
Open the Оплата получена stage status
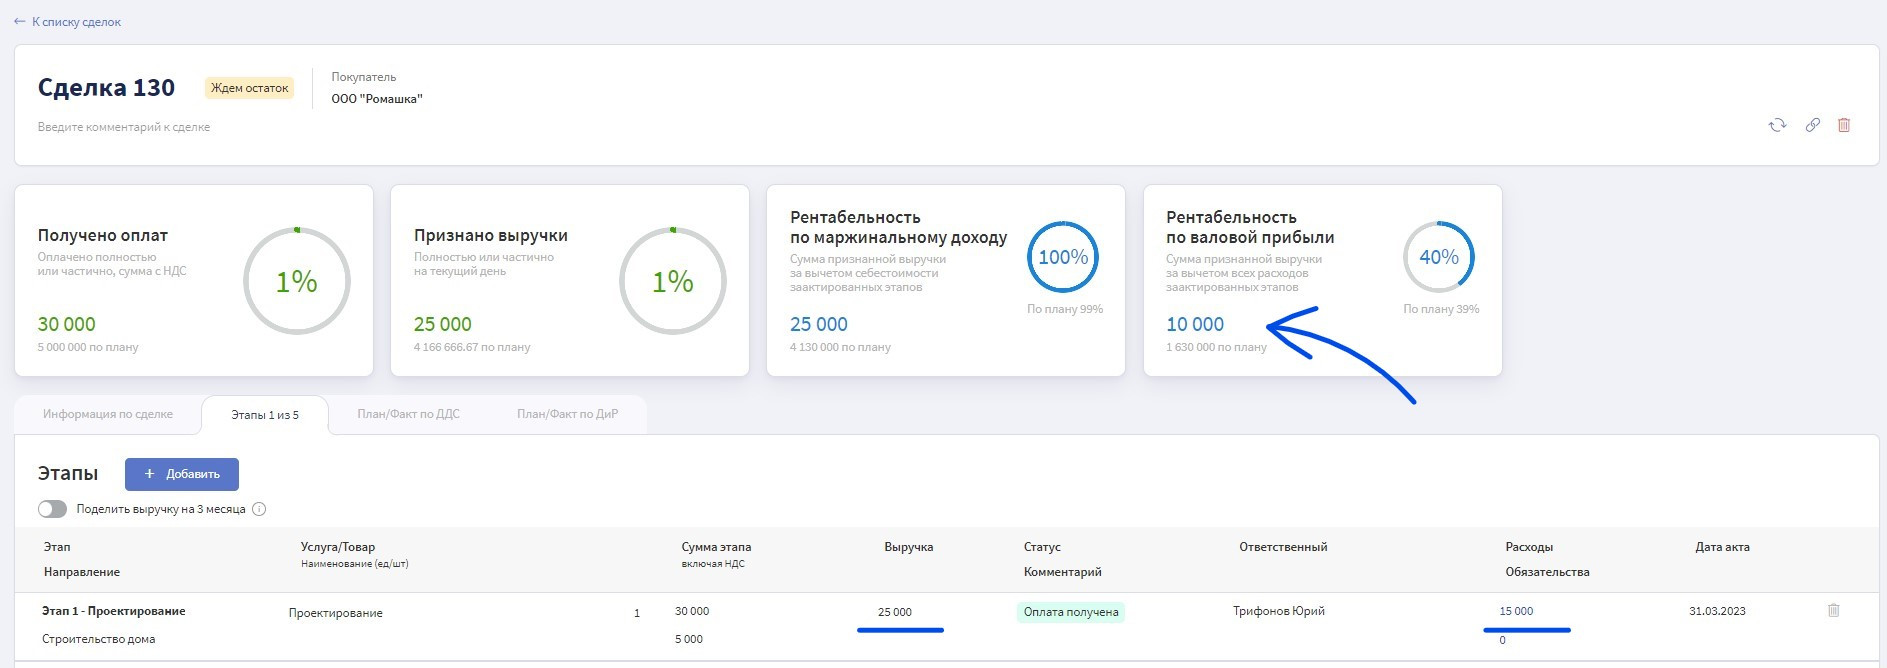1070,612
